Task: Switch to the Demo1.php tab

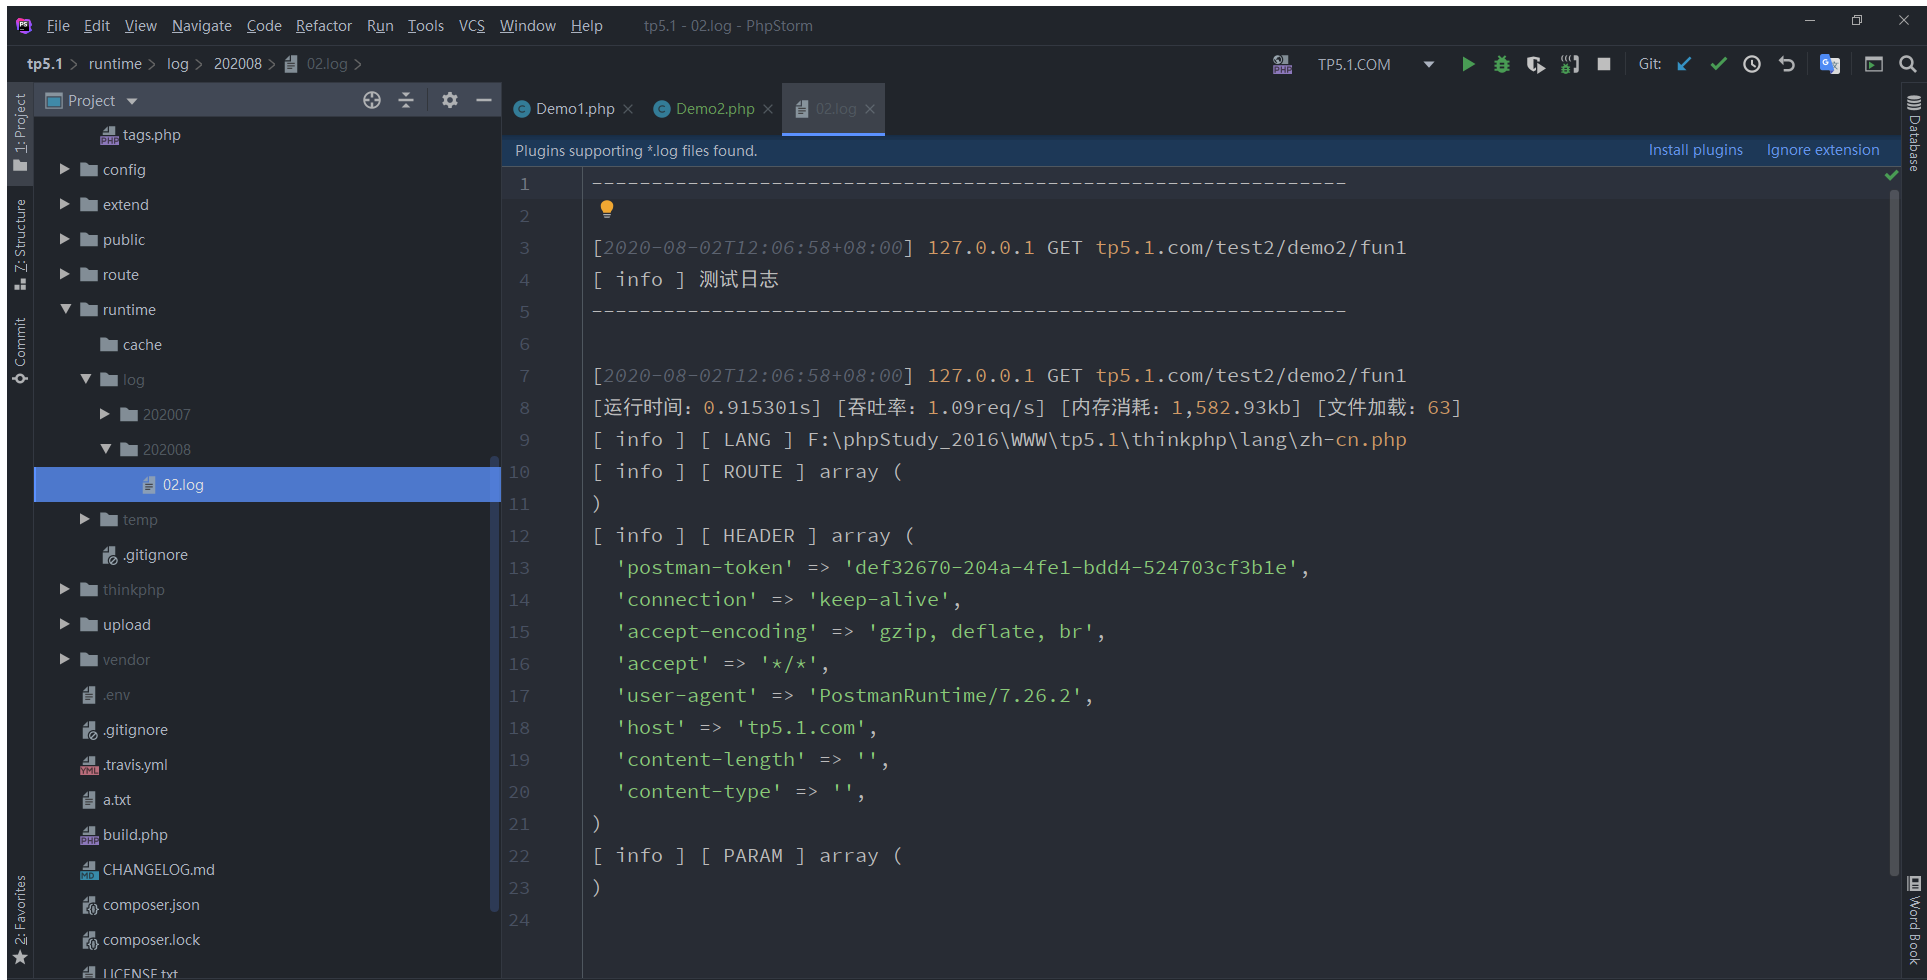Action: (574, 109)
